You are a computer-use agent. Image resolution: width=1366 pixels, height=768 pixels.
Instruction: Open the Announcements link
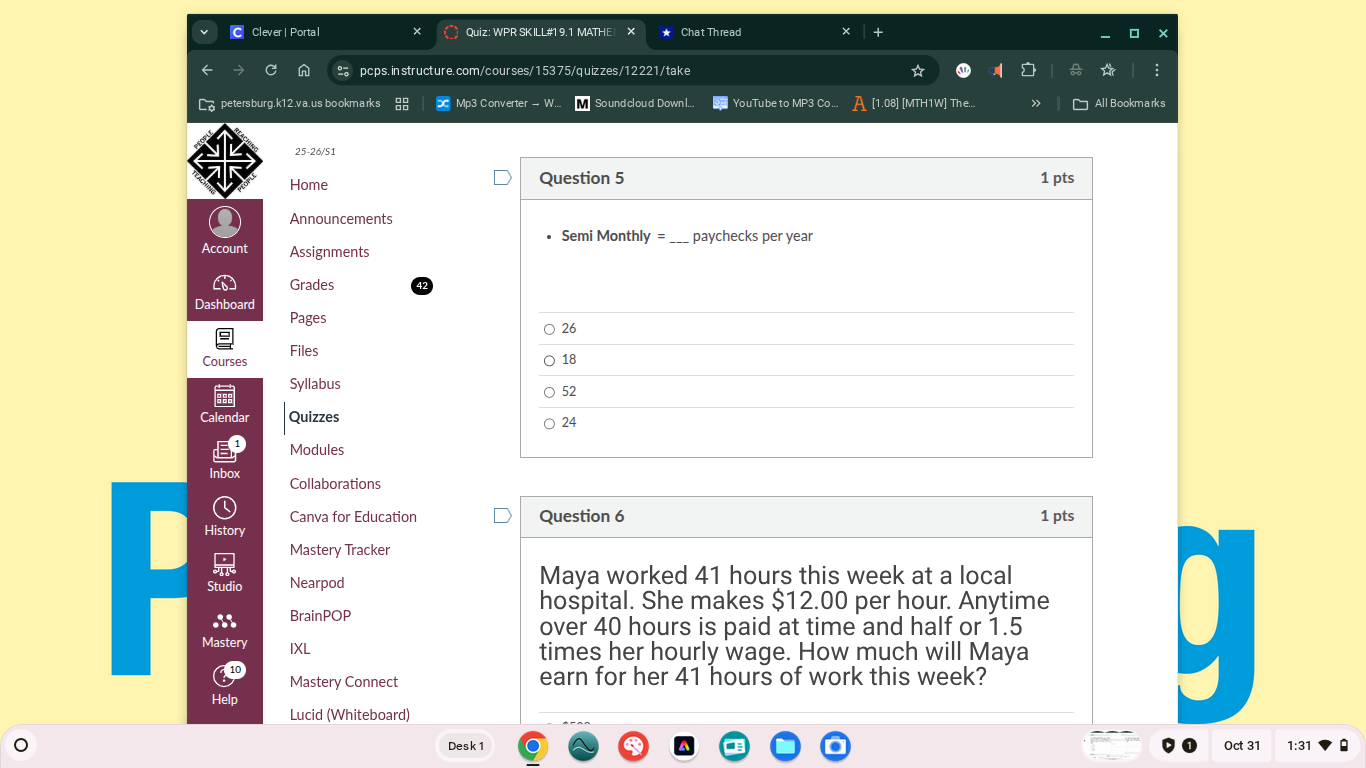(x=341, y=219)
